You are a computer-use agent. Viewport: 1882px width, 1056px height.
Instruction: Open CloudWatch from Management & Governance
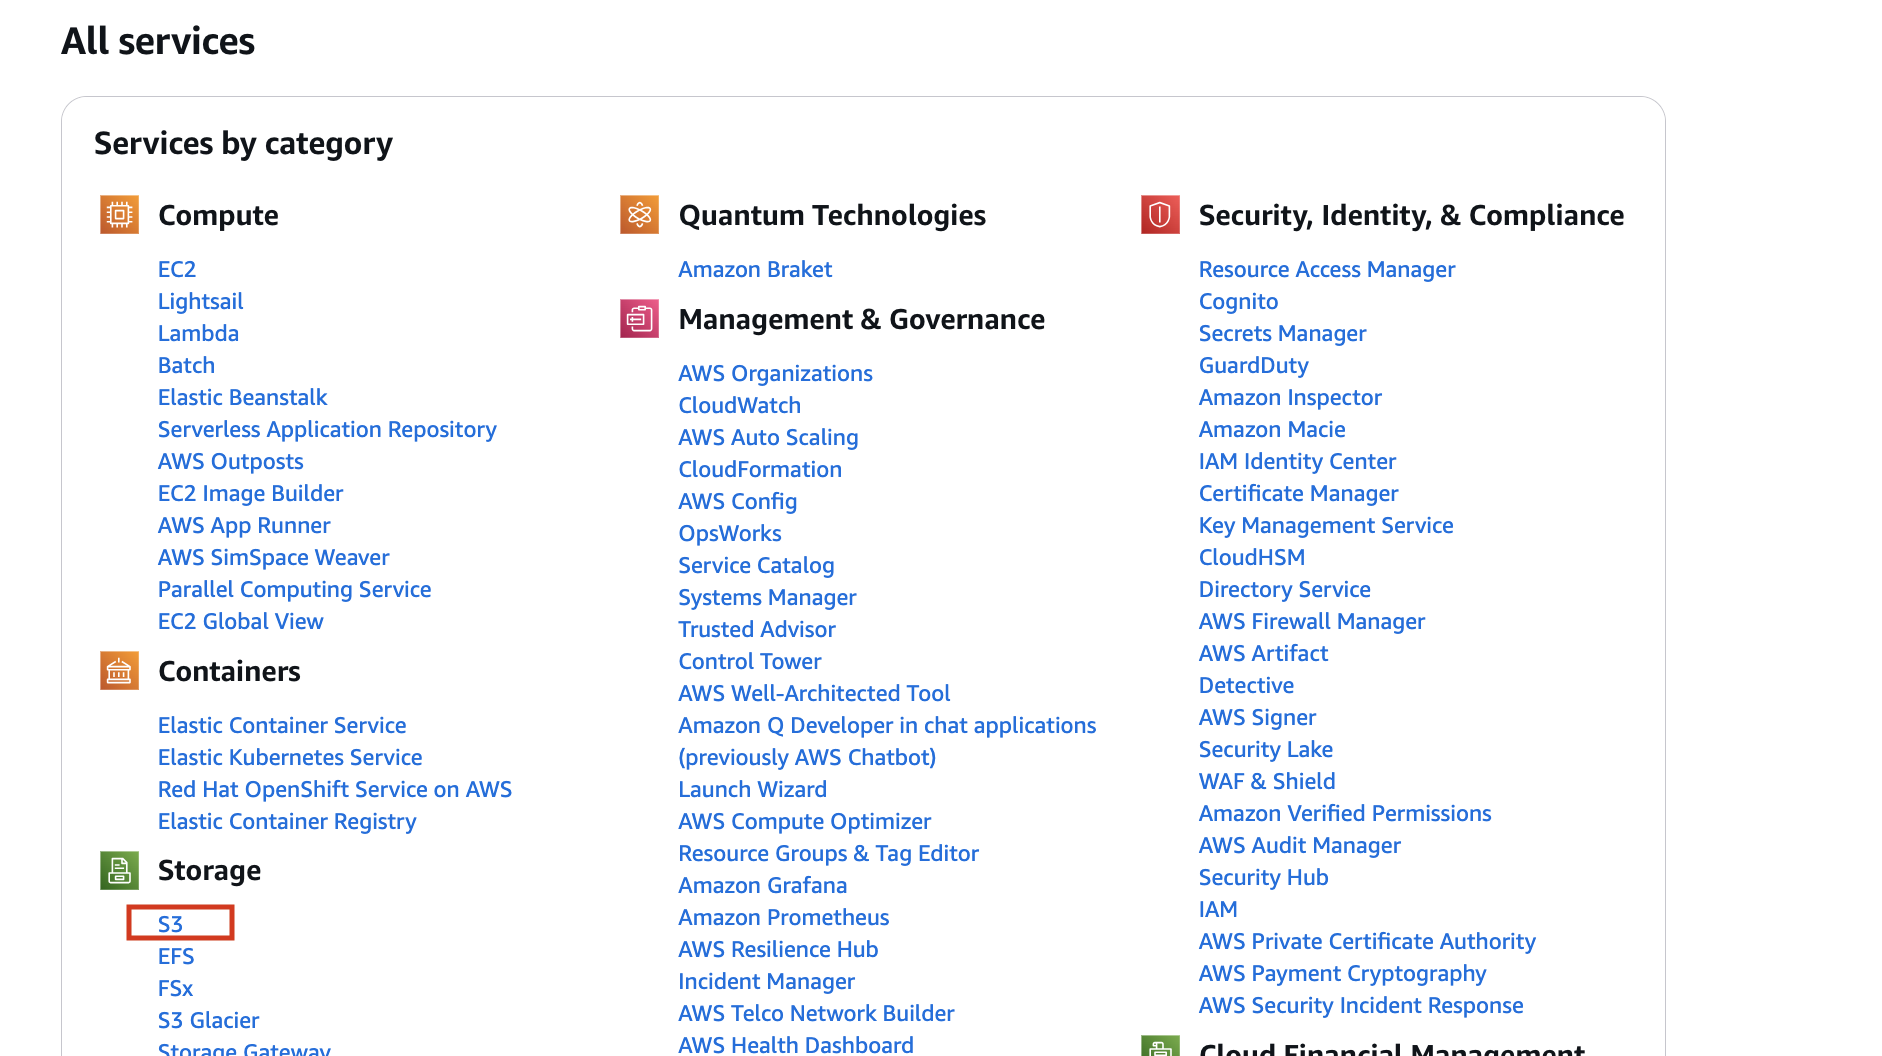pos(739,405)
